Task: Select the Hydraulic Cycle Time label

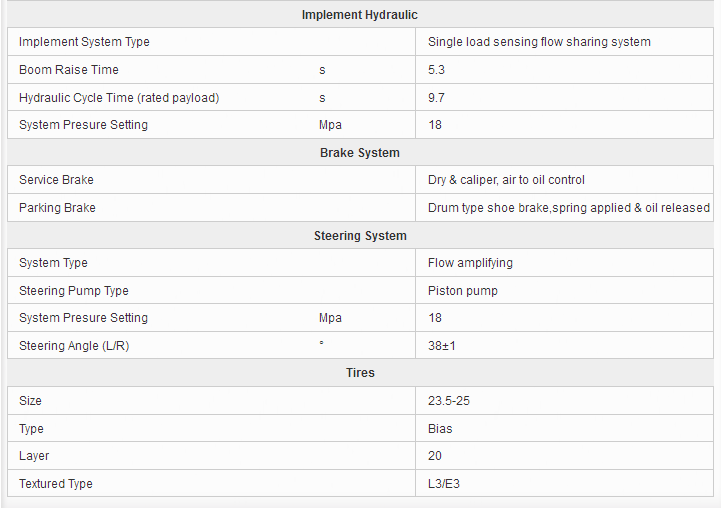Action: 119,97
